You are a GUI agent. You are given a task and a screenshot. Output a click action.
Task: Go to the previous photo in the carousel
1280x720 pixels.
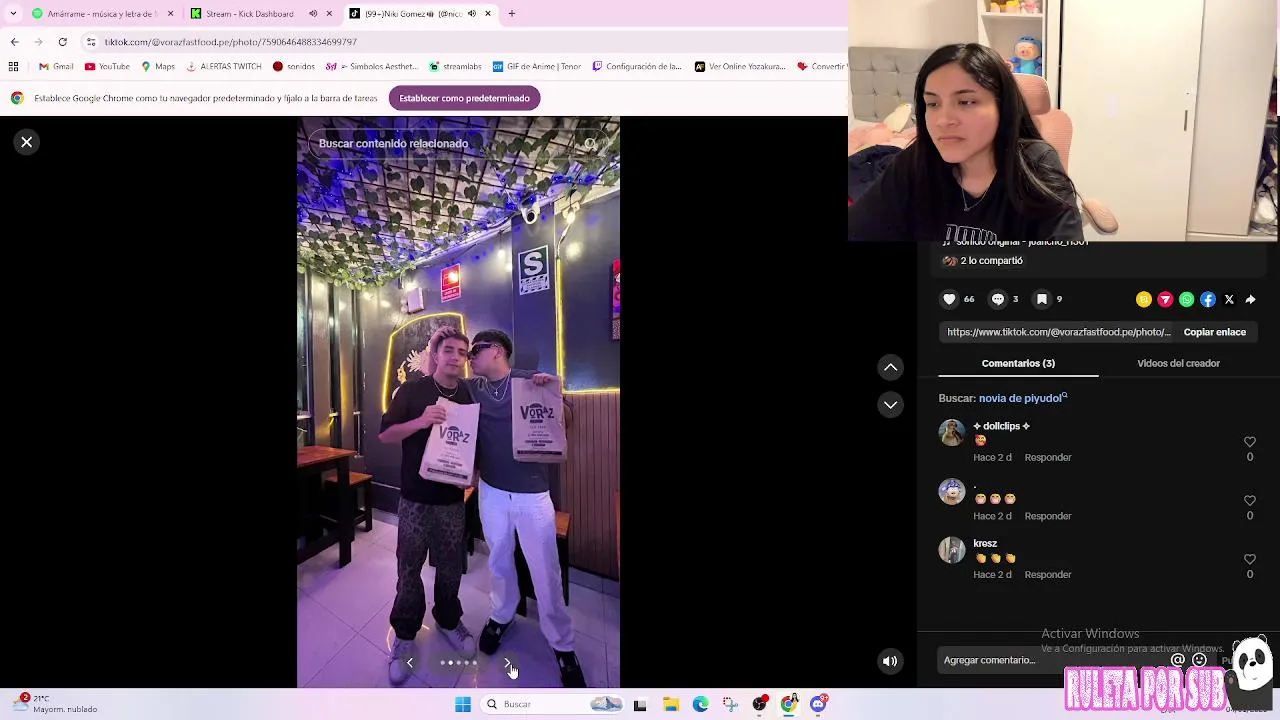pos(409,663)
